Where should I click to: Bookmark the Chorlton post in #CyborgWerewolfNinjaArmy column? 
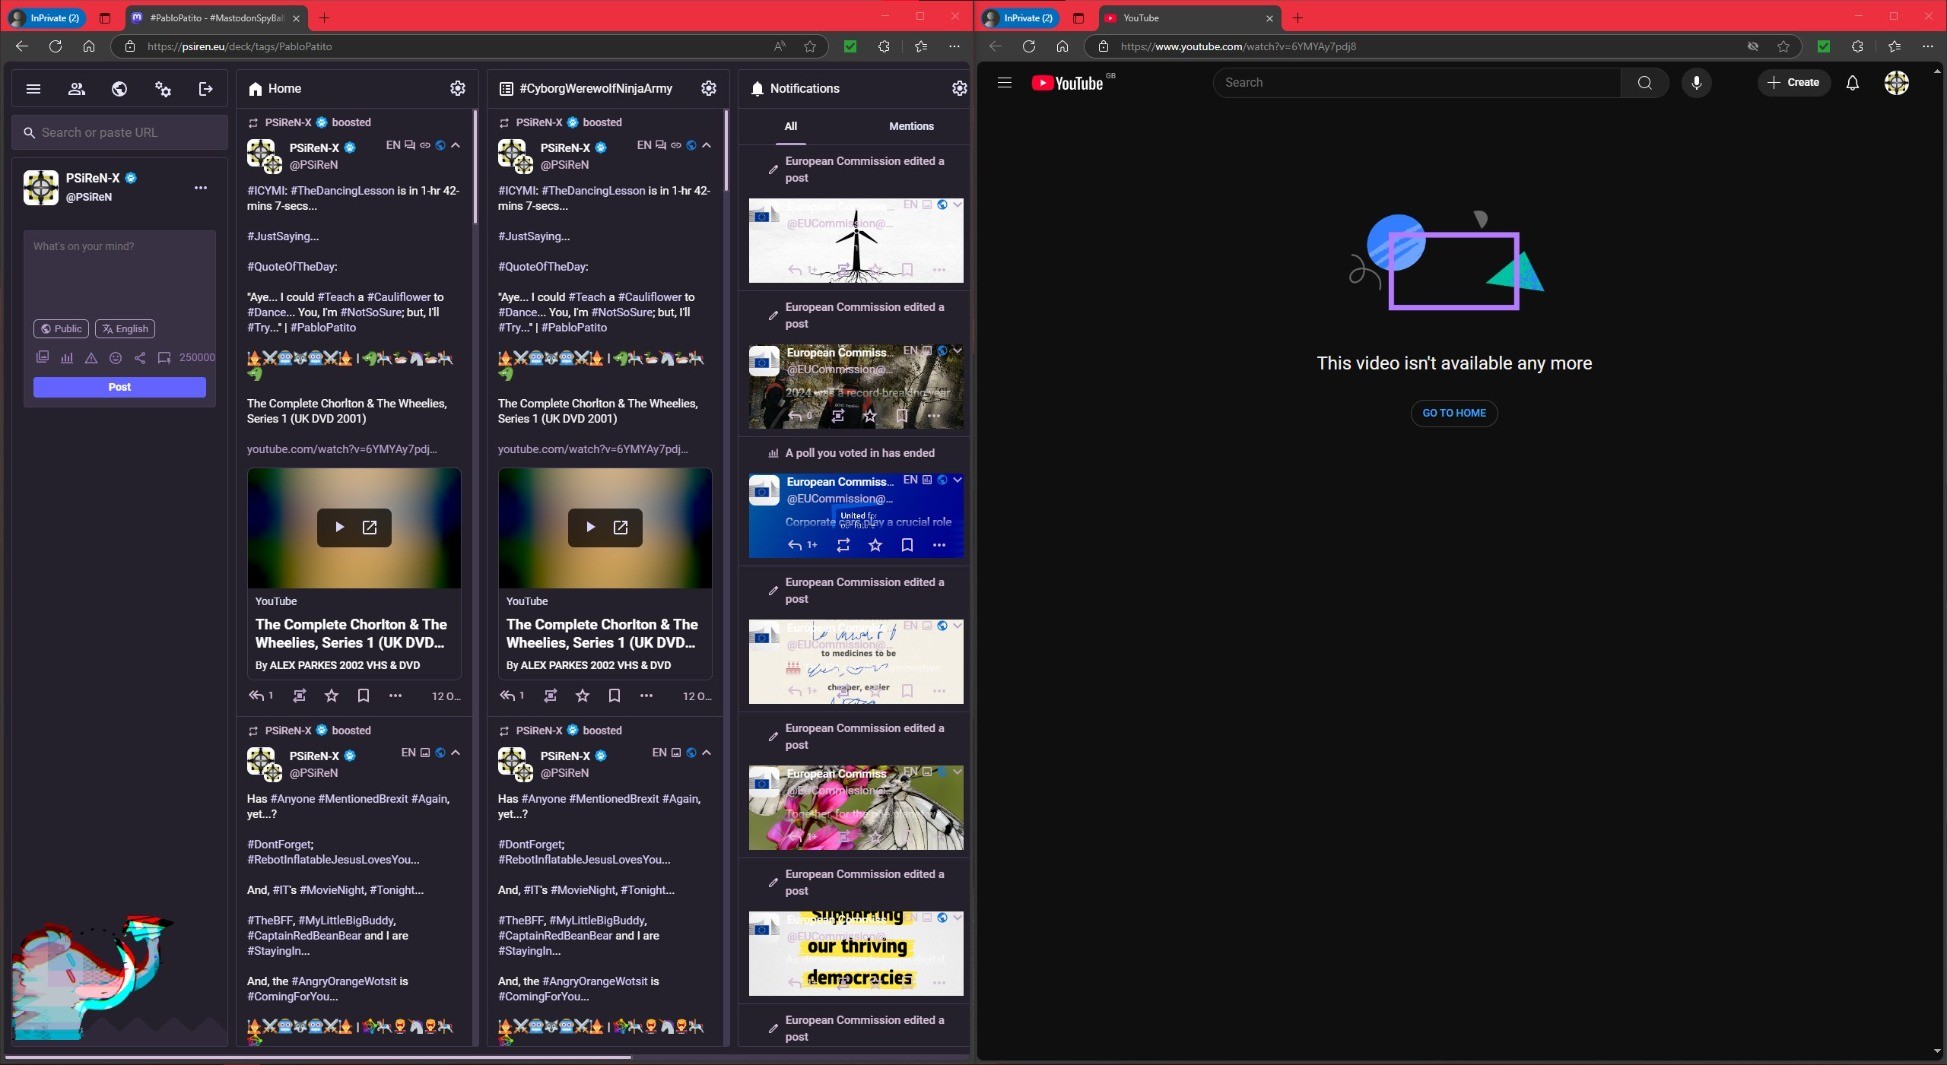(615, 696)
